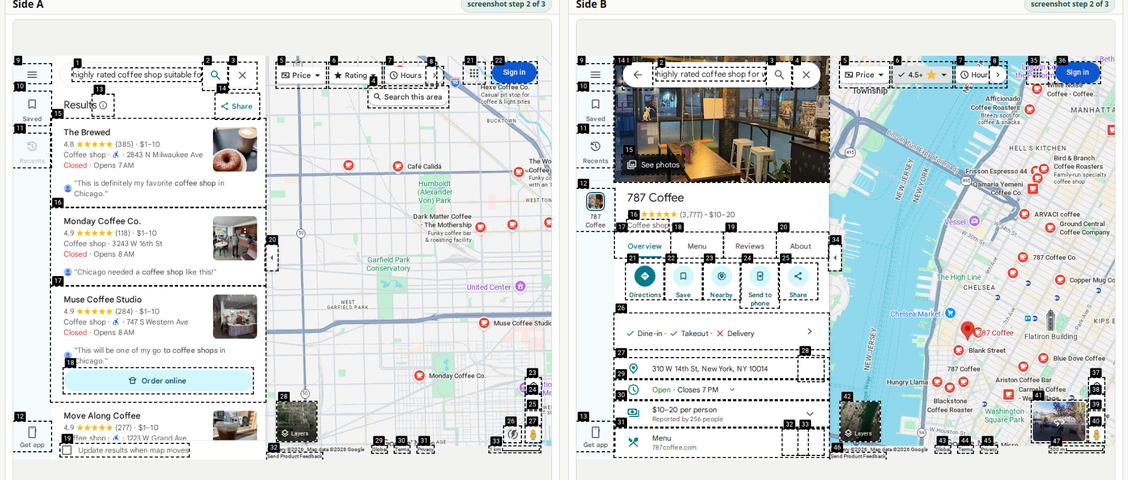Click the info icon beside Results in Side A
This screenshot has height=480, width=1128.
[x=103, y=105]
